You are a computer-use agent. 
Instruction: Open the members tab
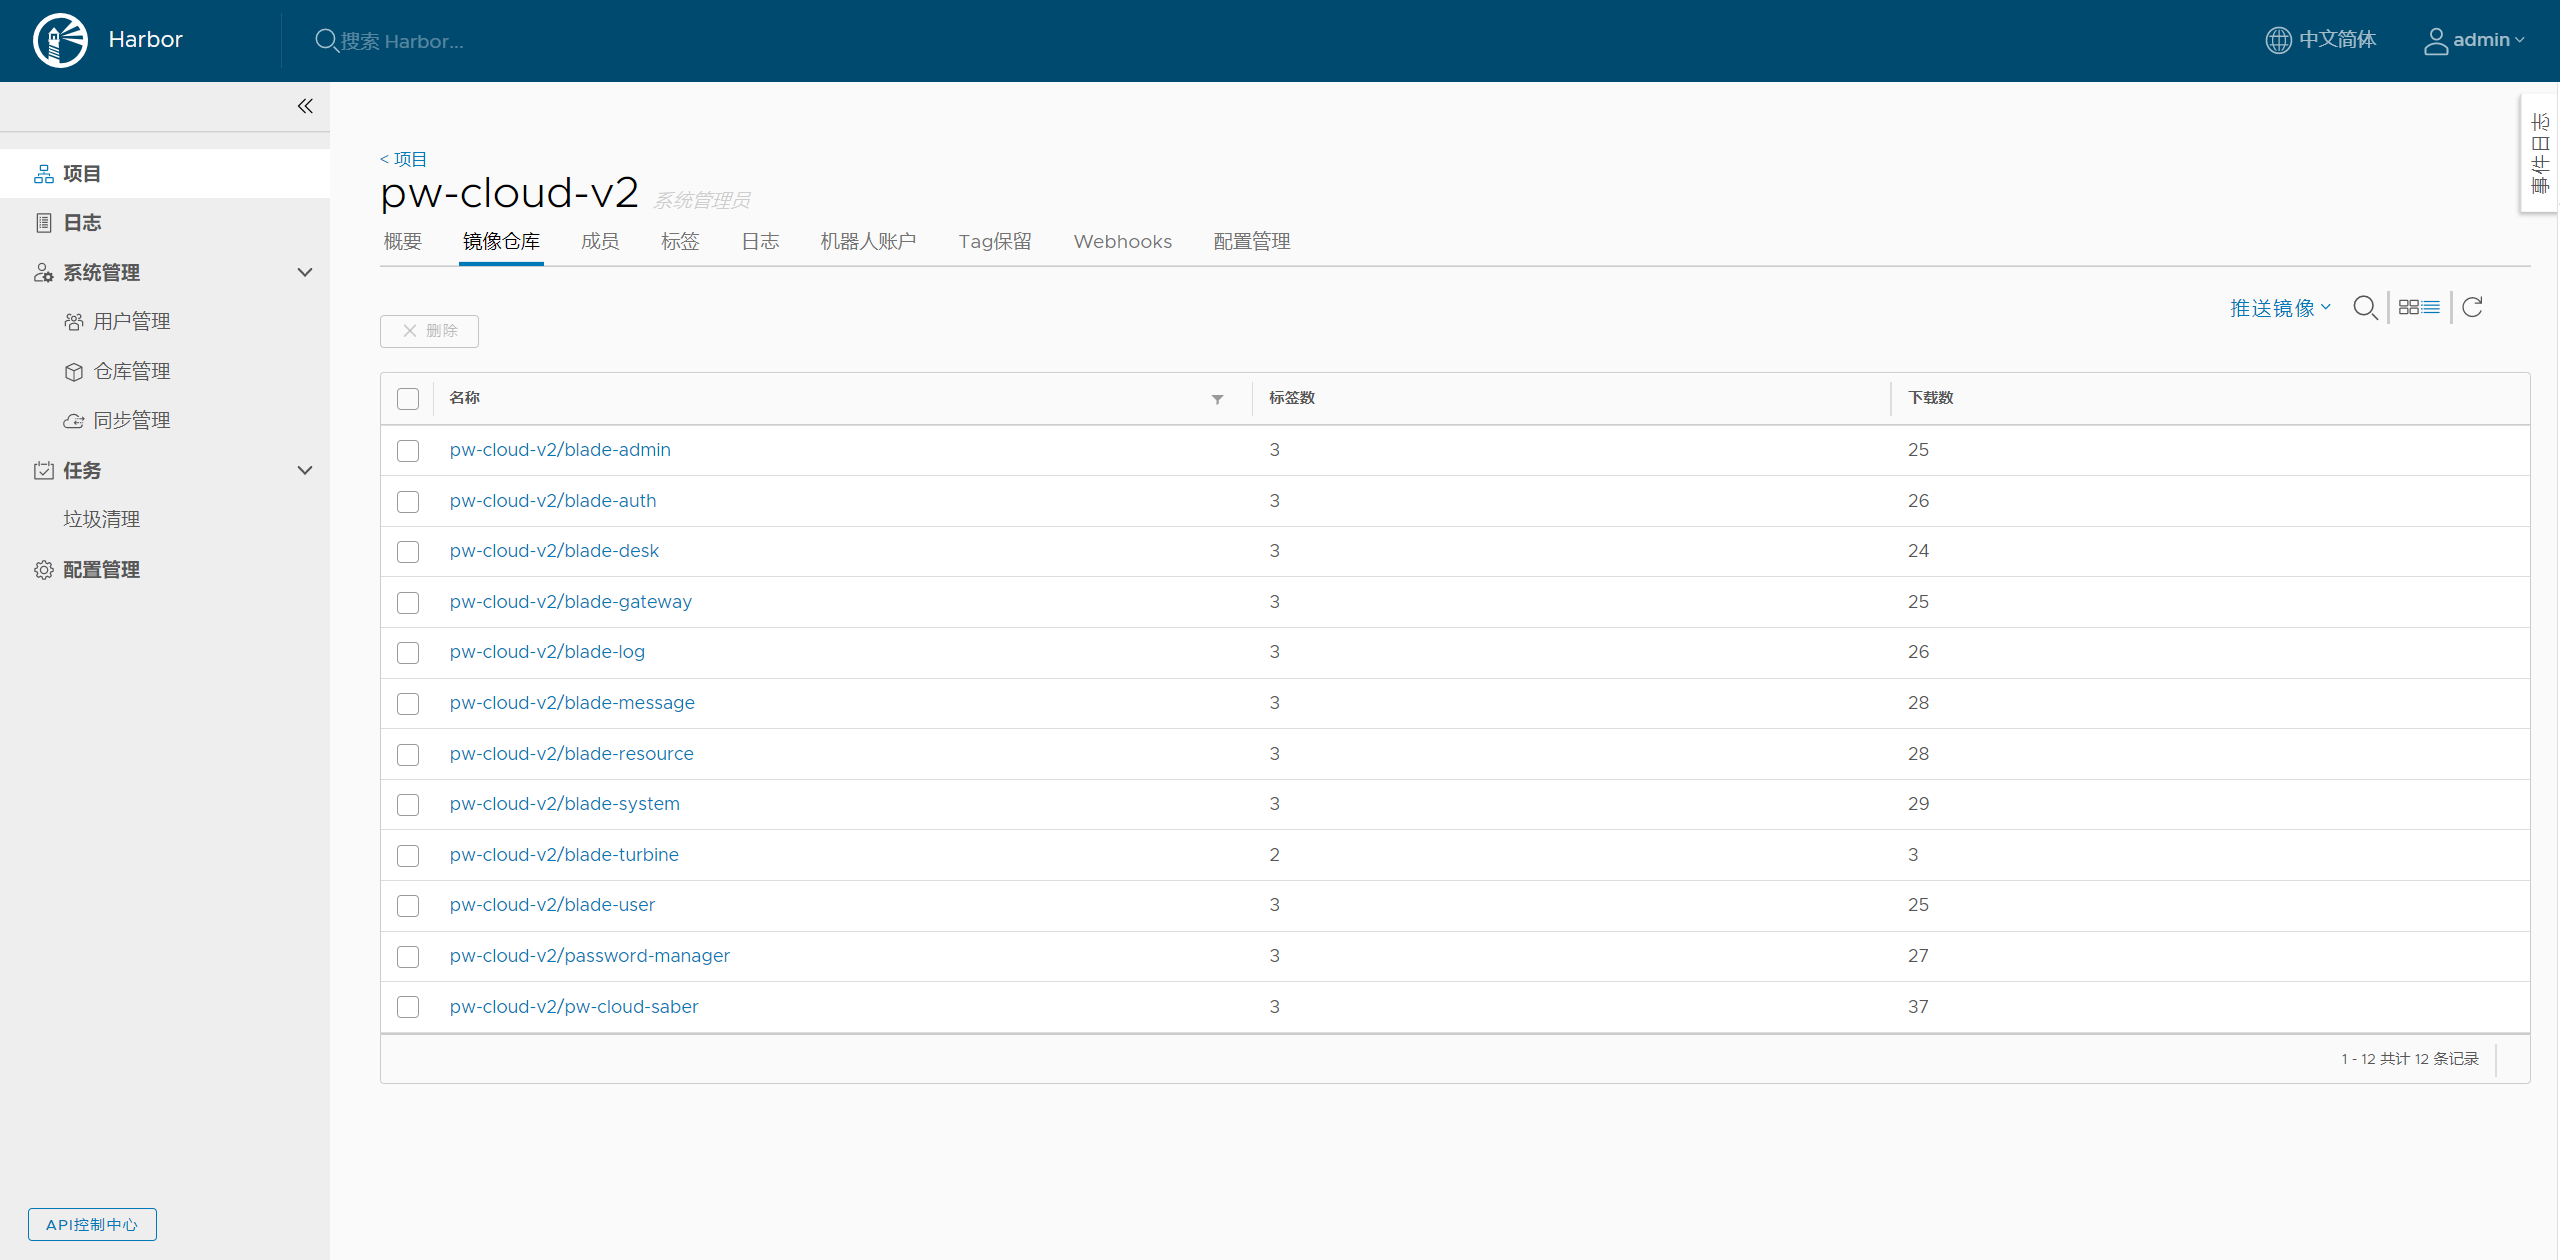point(600,242)
